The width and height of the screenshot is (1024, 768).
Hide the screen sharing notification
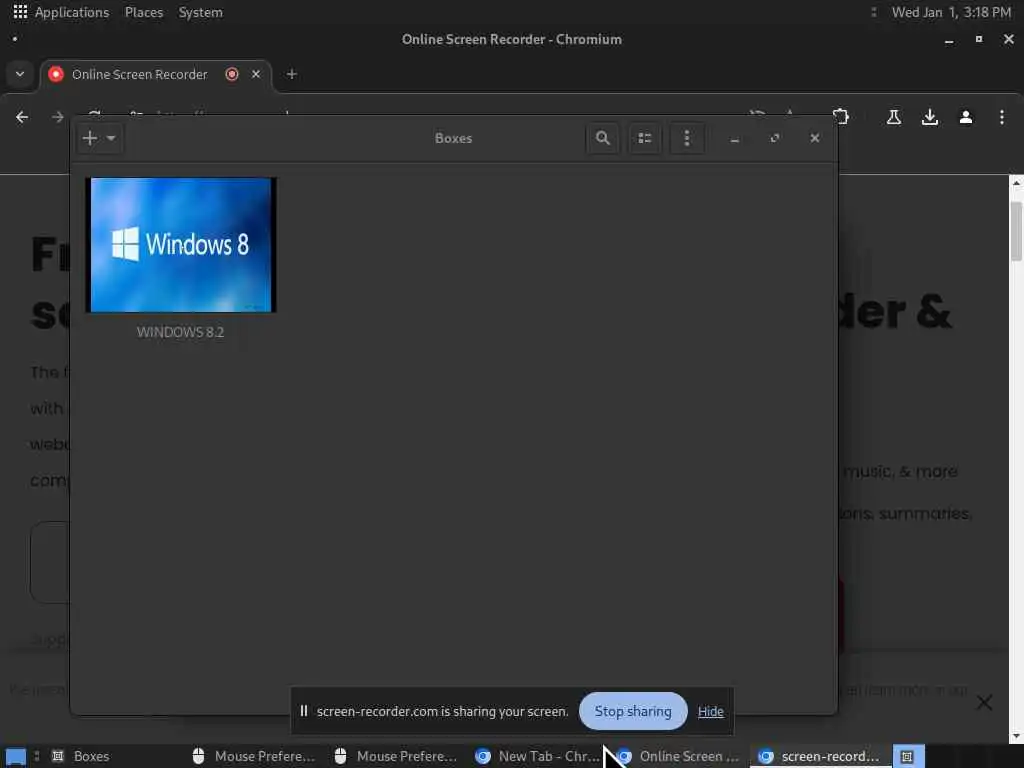point(711,712)
